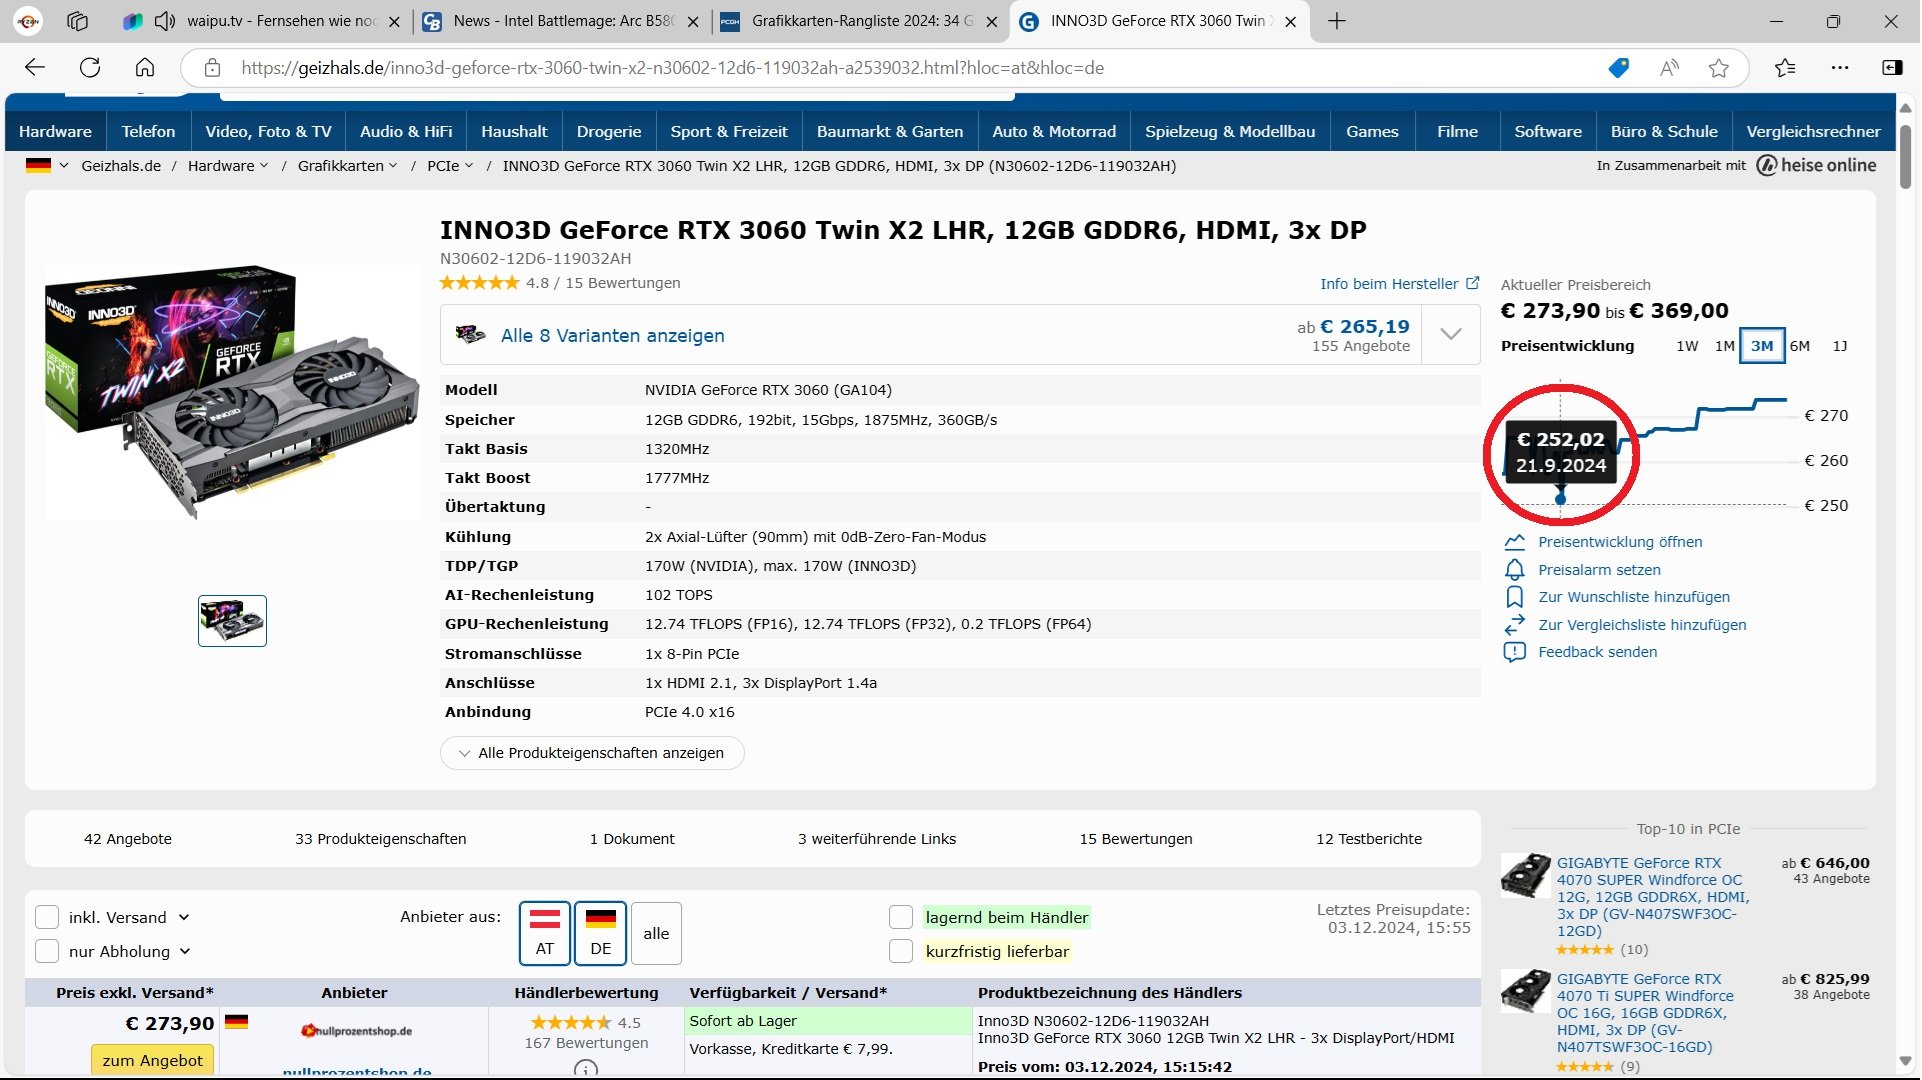
Task: Expand Alle Produkteigenschaften anzeigen
Action: tap(592, 754)
